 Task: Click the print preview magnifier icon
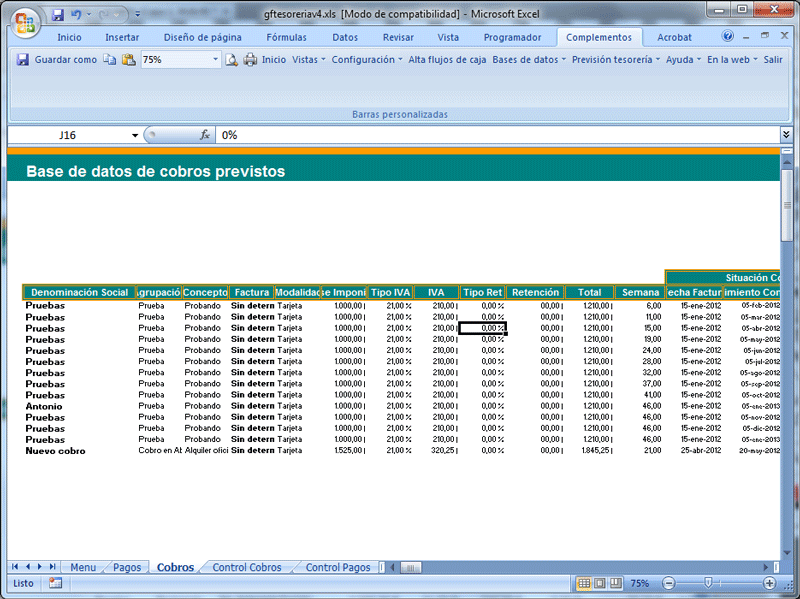tap(232, 60)
